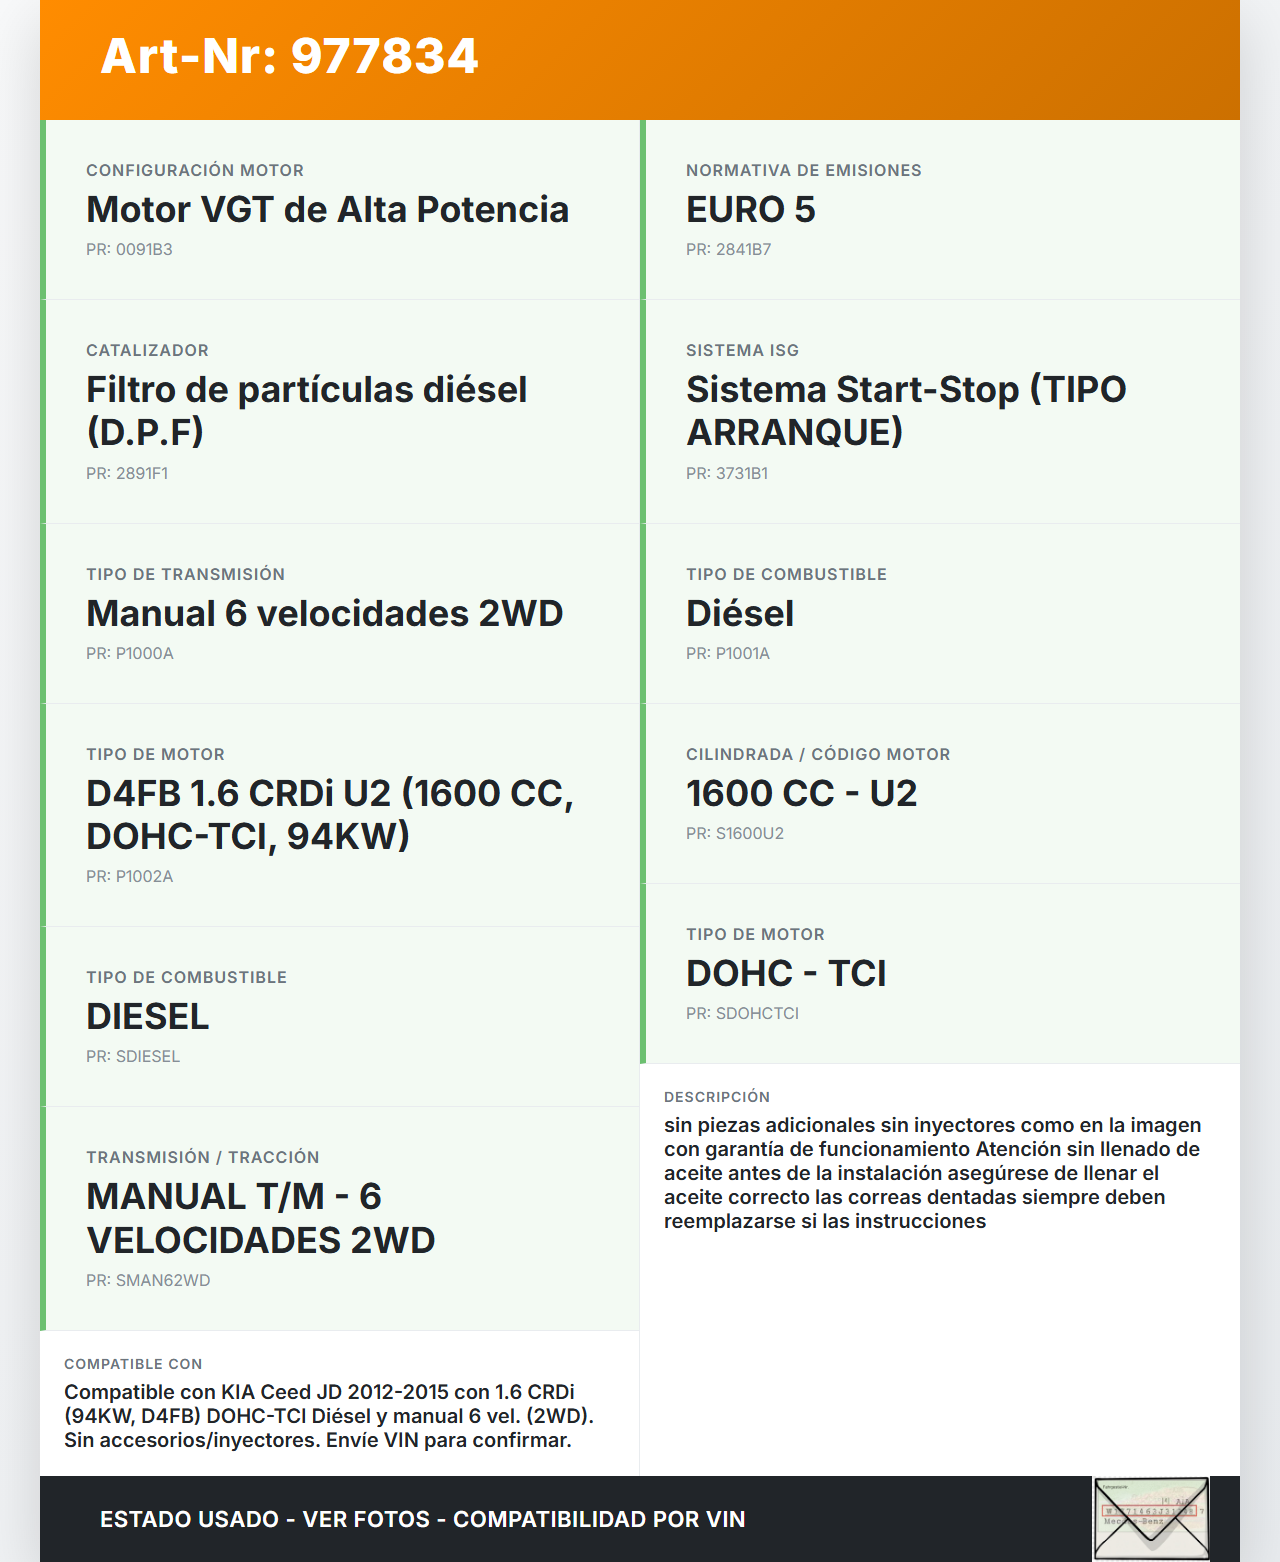
Task: Click the D4FB 1.6 CRDi U2 engine card
Action: 340,814
